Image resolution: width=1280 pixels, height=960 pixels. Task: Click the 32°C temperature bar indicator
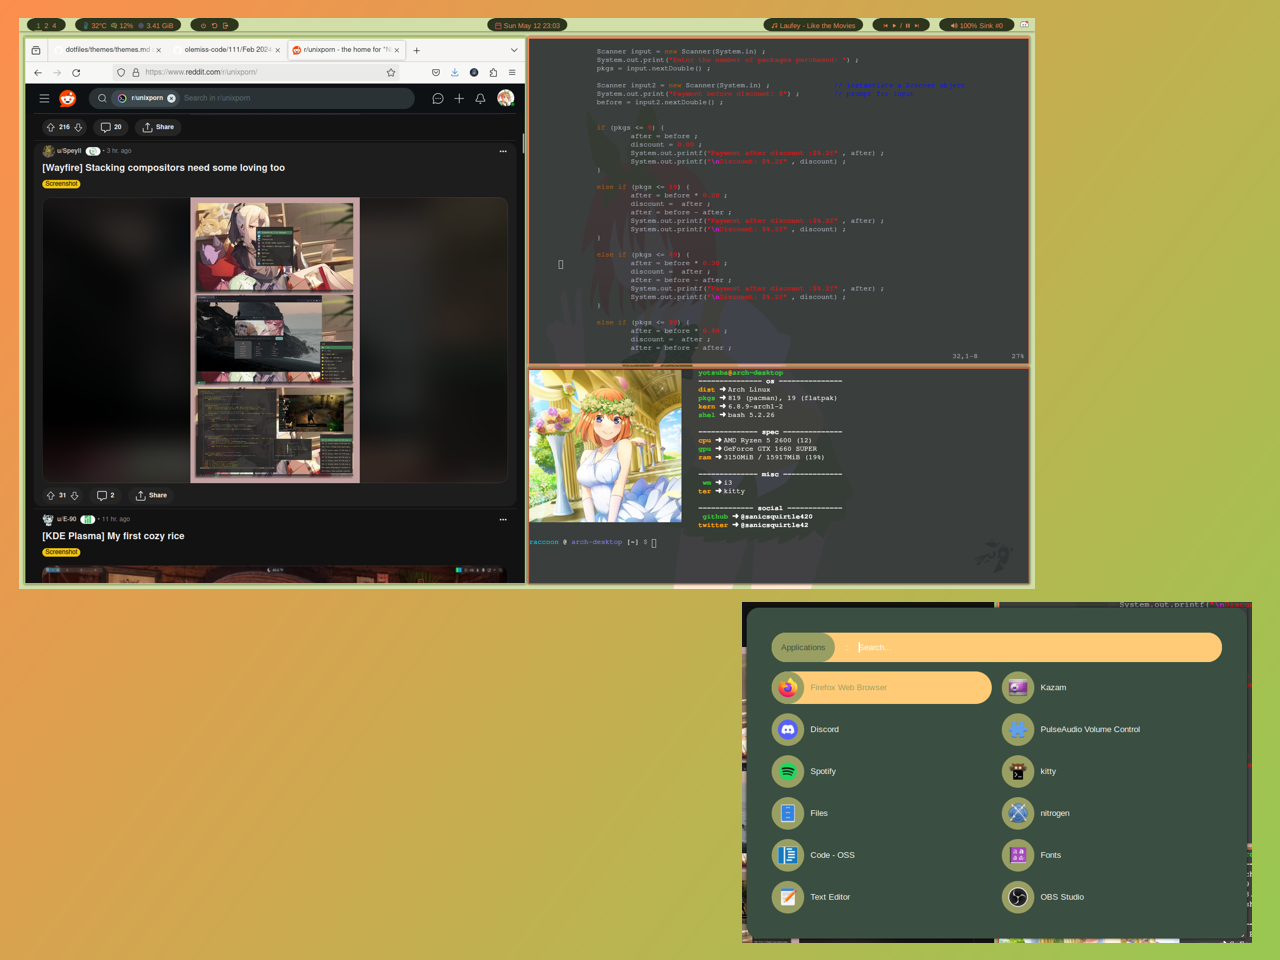click(95, 25)
